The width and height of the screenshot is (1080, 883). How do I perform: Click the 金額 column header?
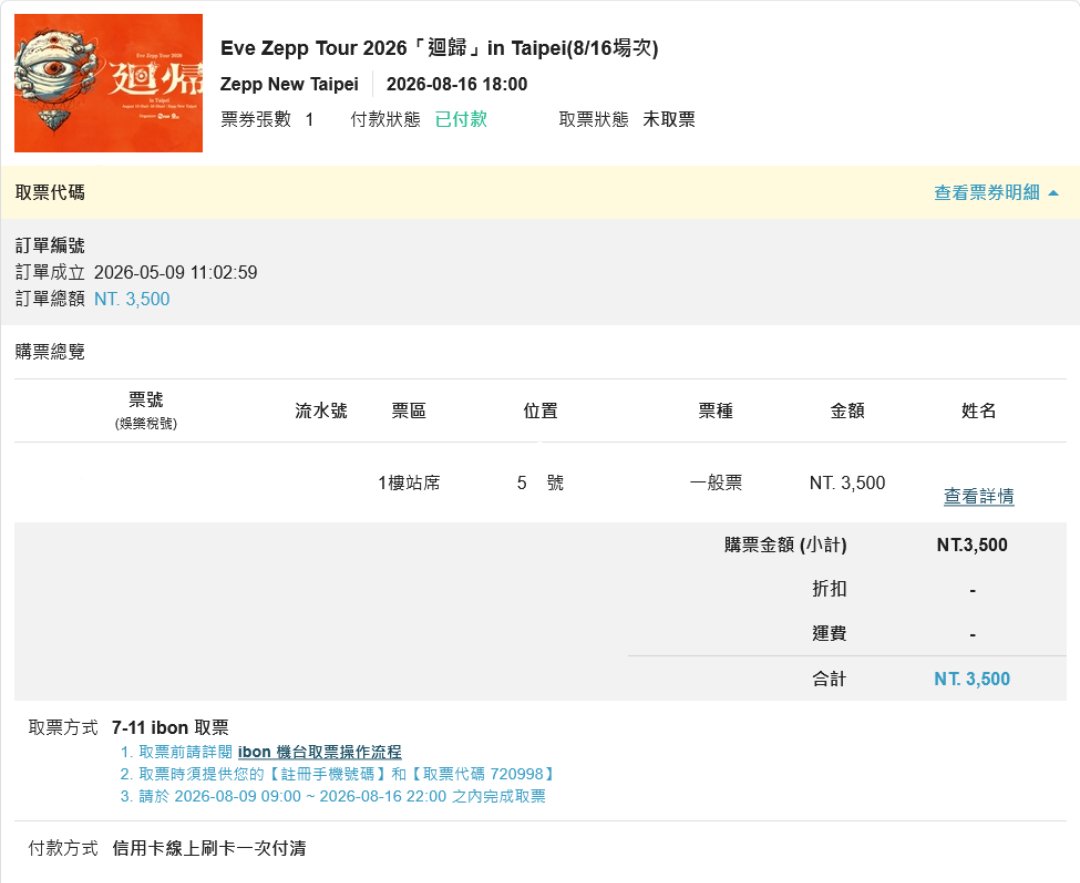pos(847,411)
